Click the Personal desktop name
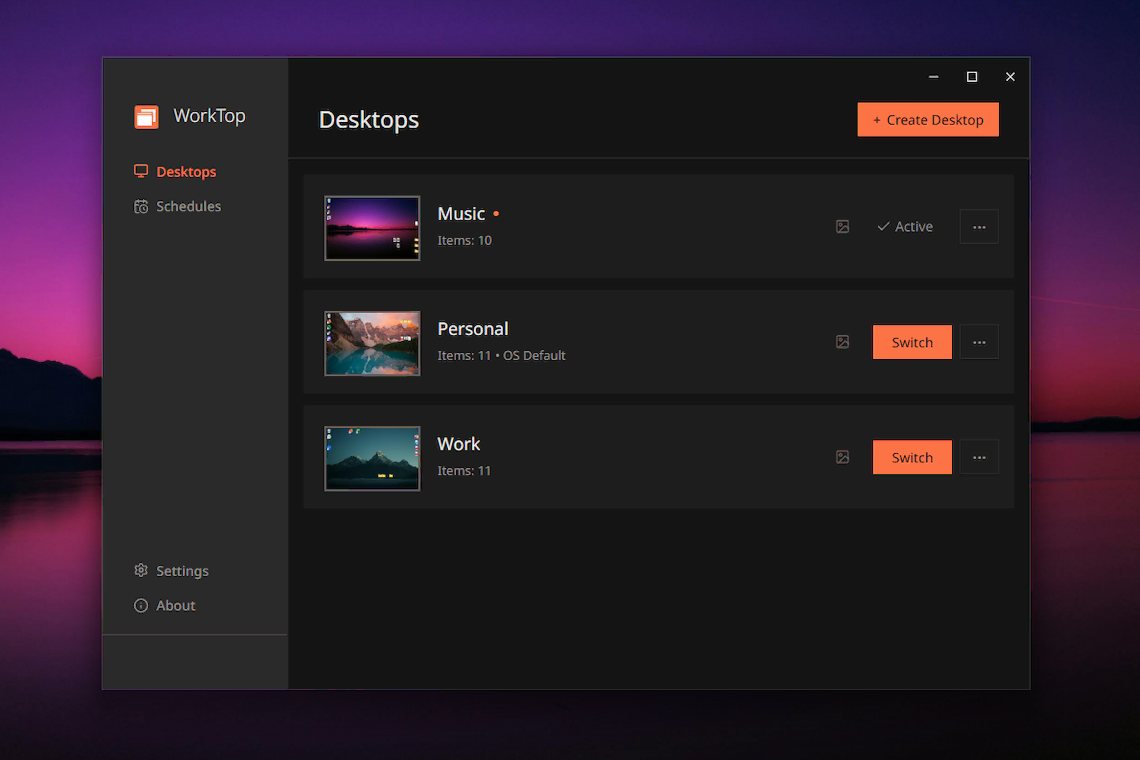The height and width of the screenshot is (760, 1140). pyautogui.click(x=473, y=329)
